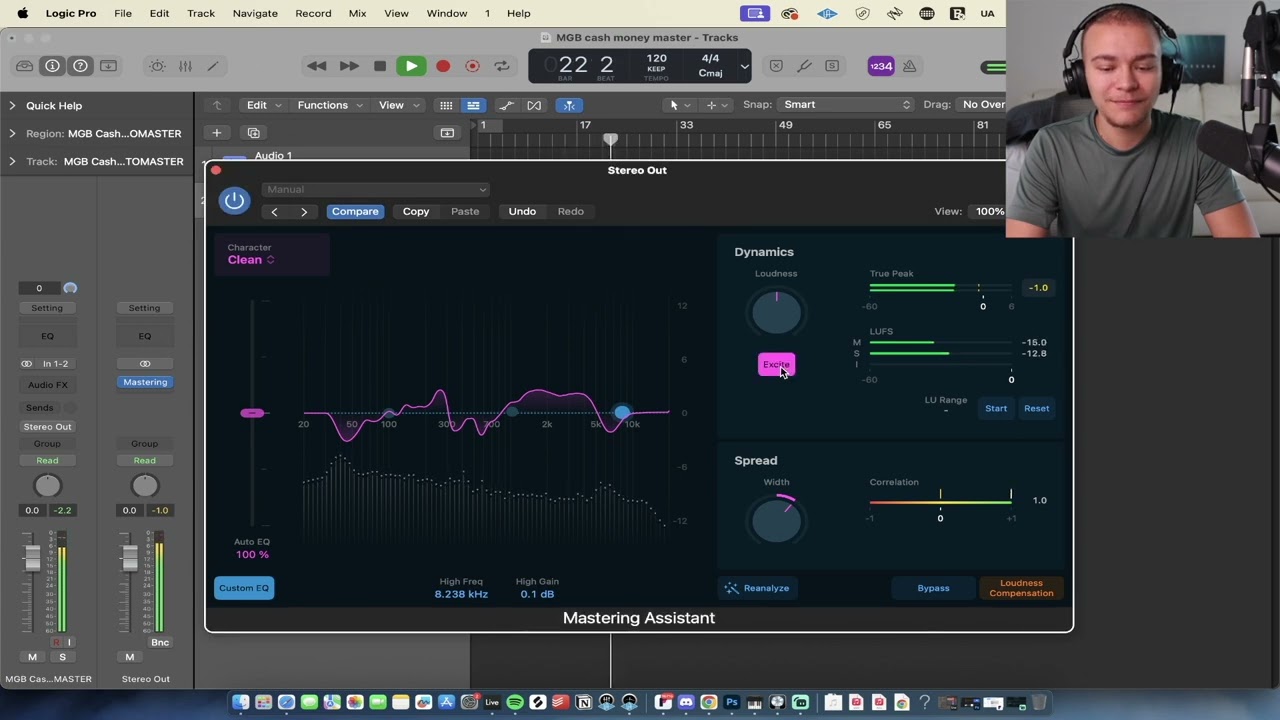Toggle Replace mode X icon
Screen dimensions: 1280x720
tap(776, 66)
